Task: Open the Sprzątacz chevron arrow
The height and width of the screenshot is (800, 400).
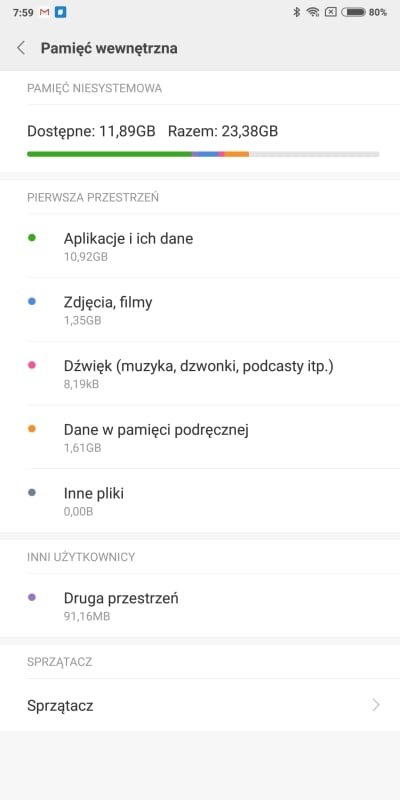Action: (376, 705)
